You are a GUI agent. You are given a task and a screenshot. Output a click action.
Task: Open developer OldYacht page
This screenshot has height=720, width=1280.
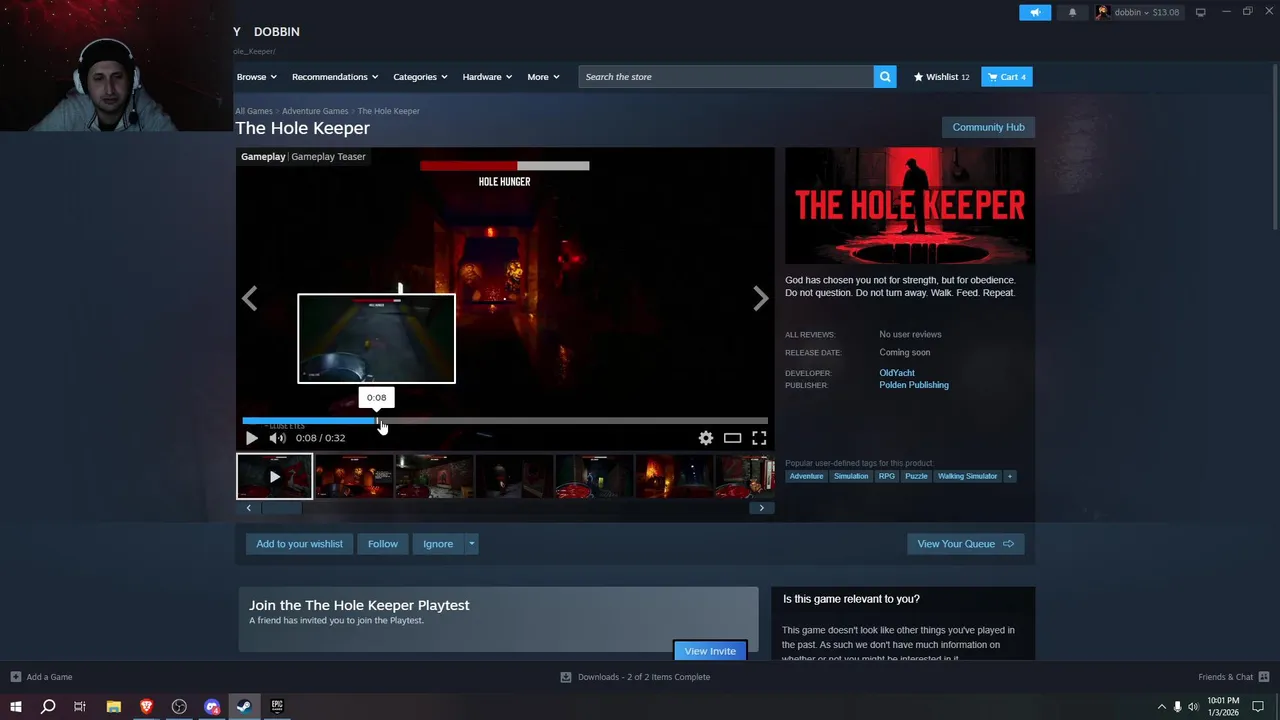[x=897, y=373]
